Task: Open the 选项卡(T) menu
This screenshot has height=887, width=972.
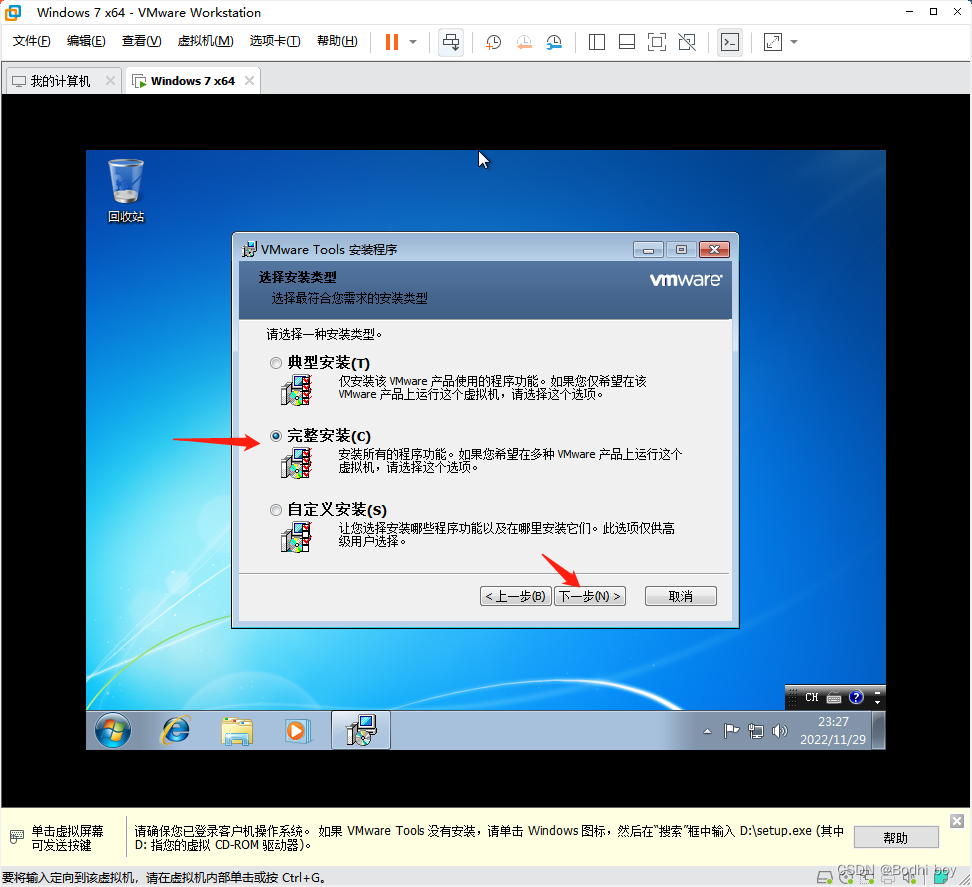Action: (x=275, y=41)
